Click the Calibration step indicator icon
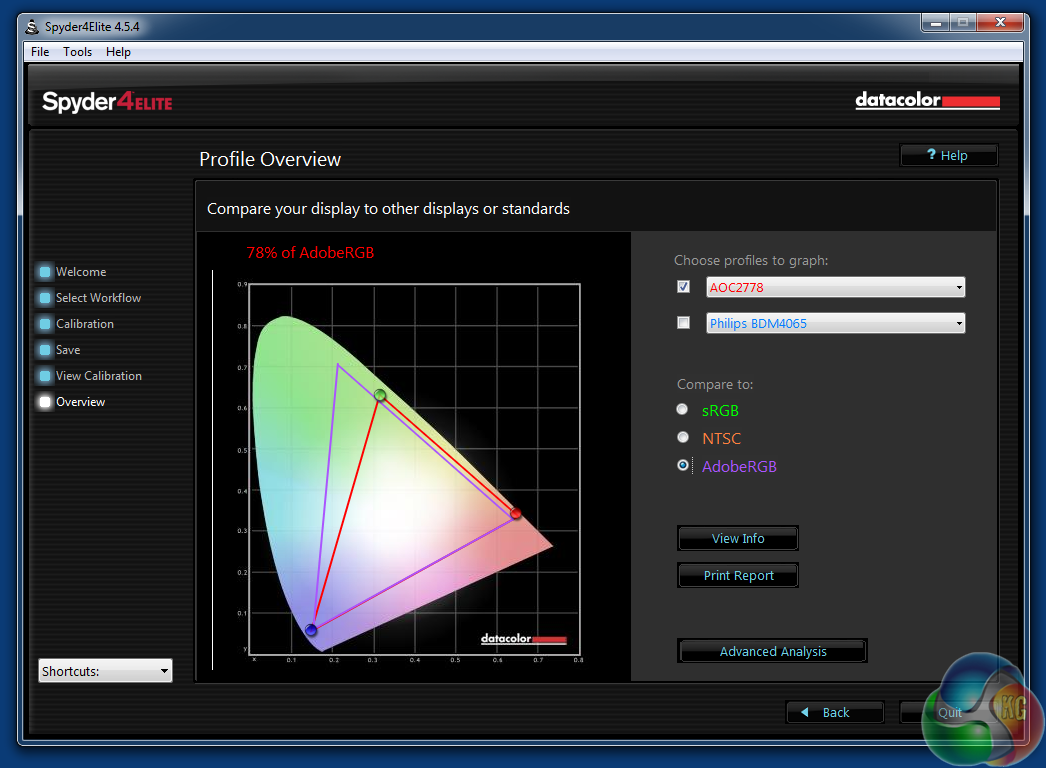The width and height of the screenshot is (1046, 768). pyautogui.click(x=44, y=324)
